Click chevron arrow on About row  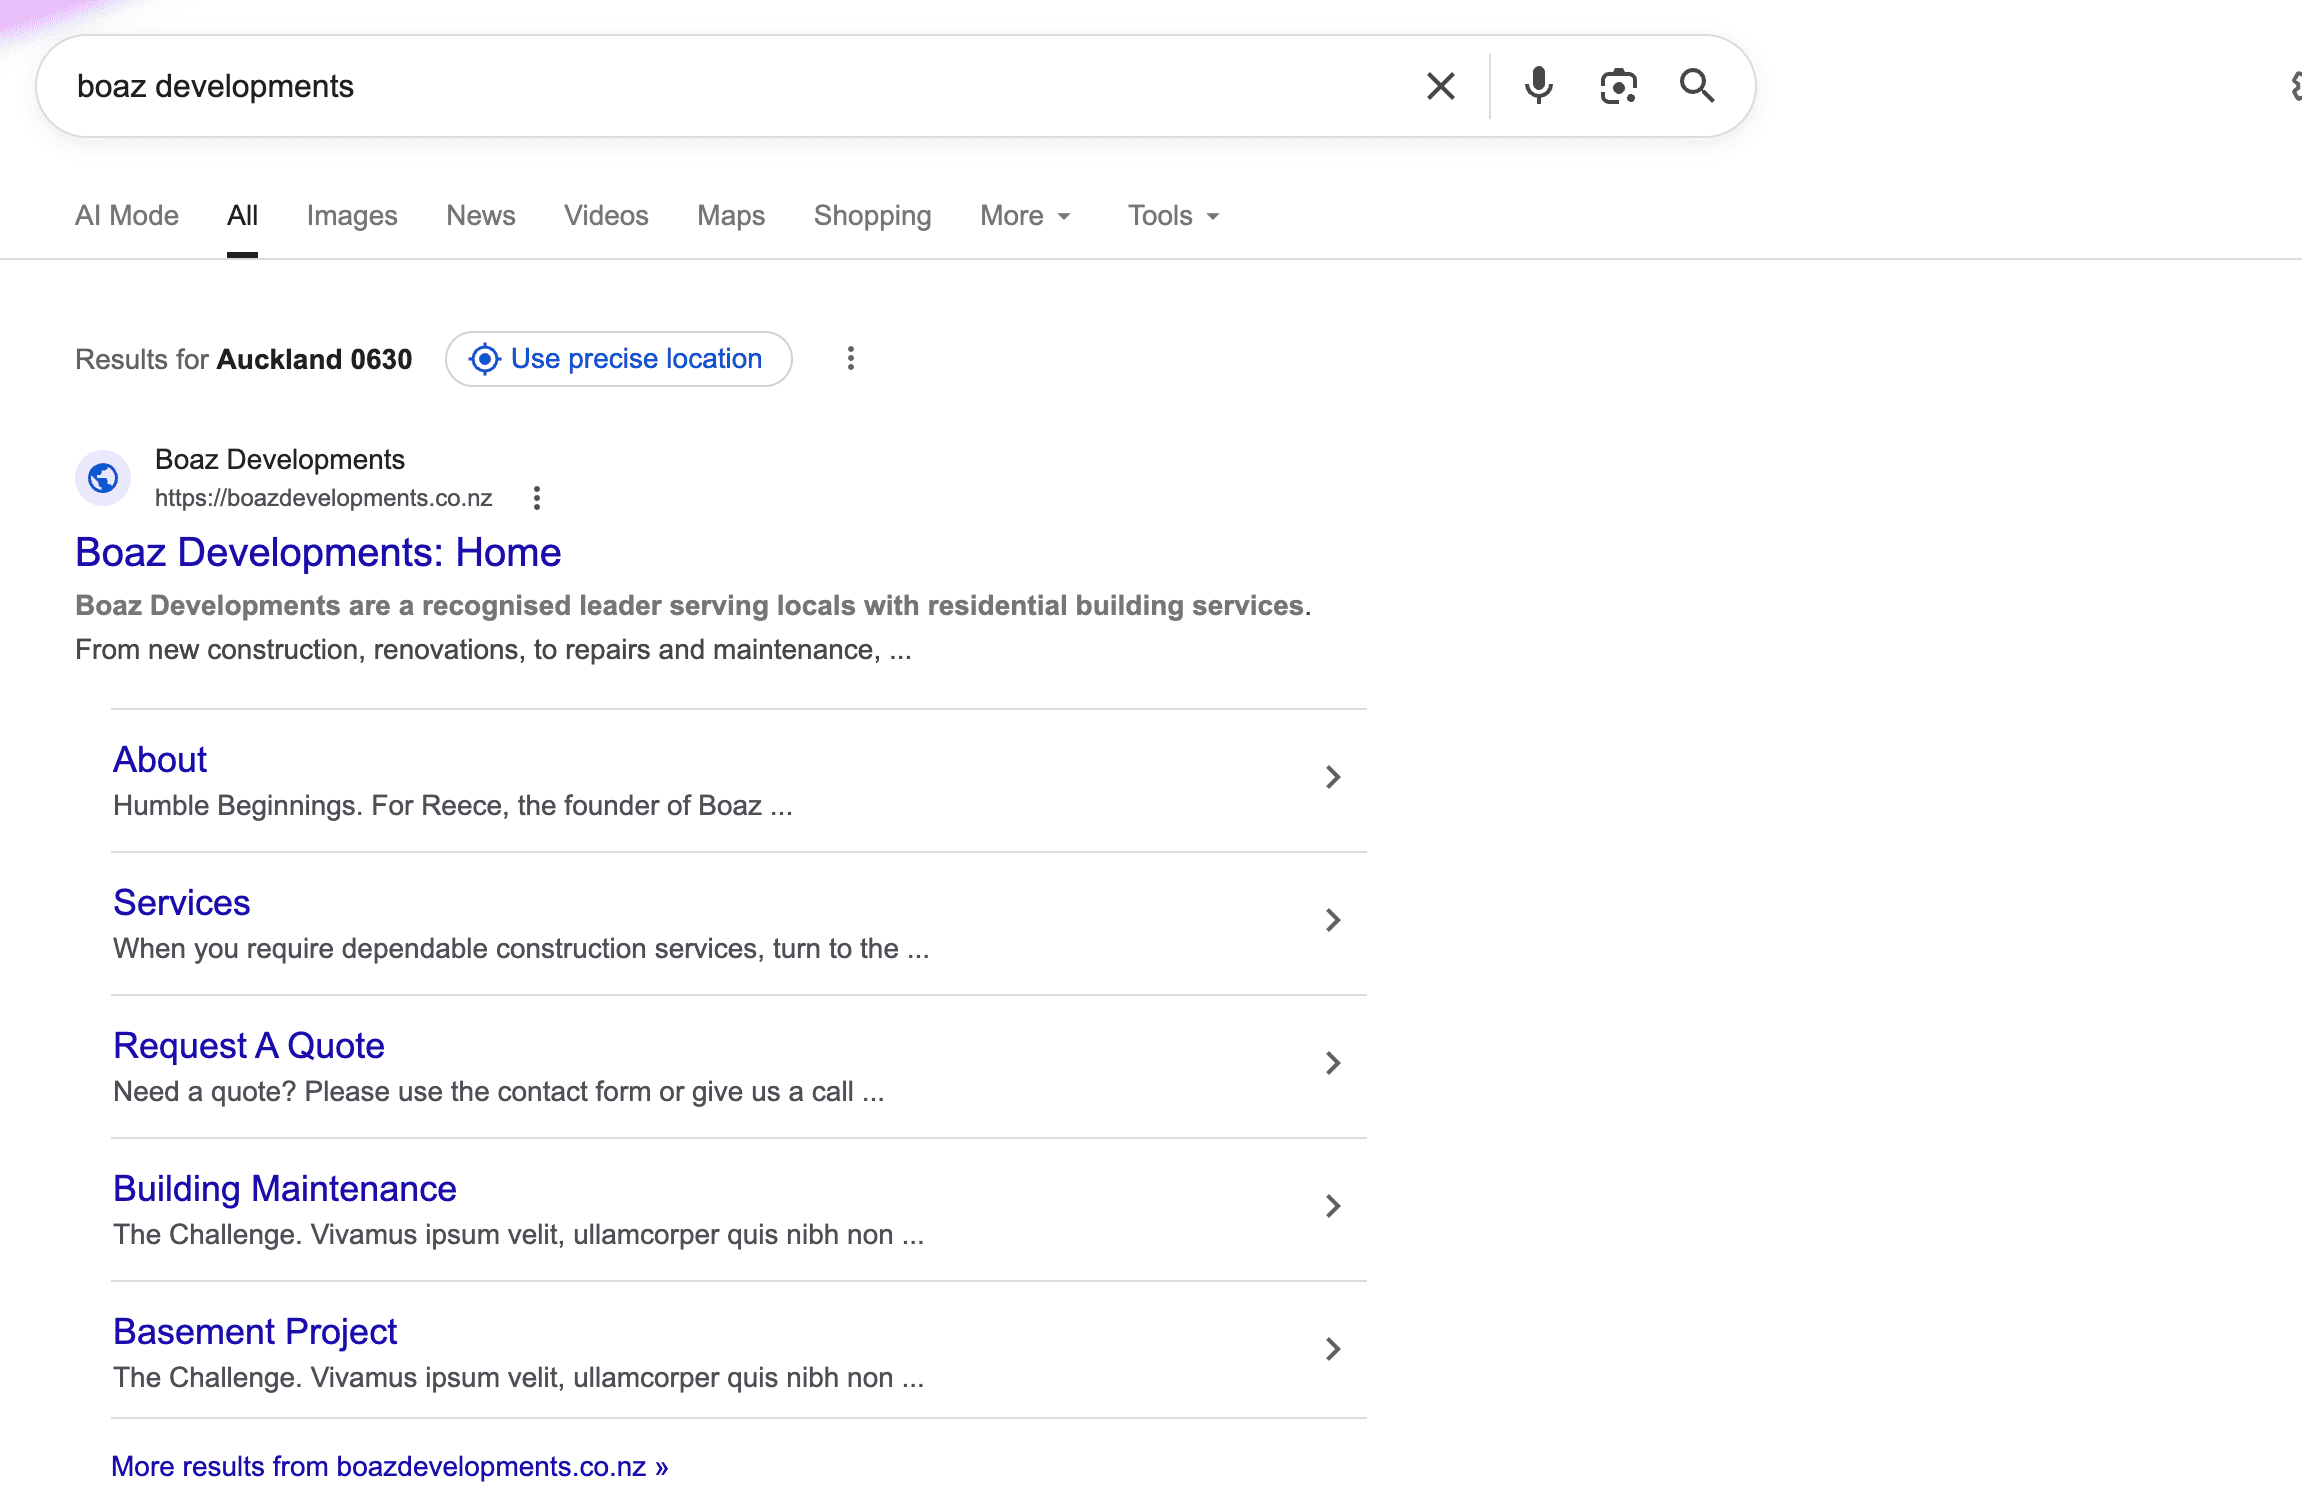[x=1333, y=777]
